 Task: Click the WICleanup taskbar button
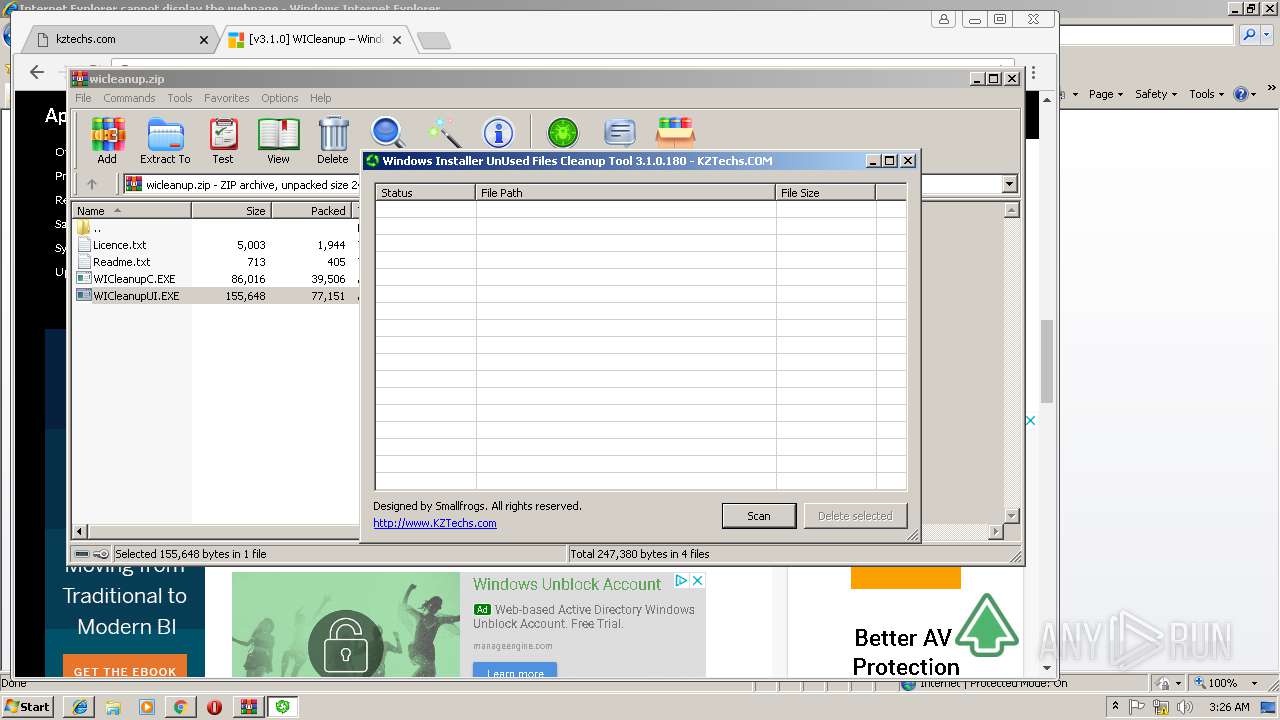point(283,707)
